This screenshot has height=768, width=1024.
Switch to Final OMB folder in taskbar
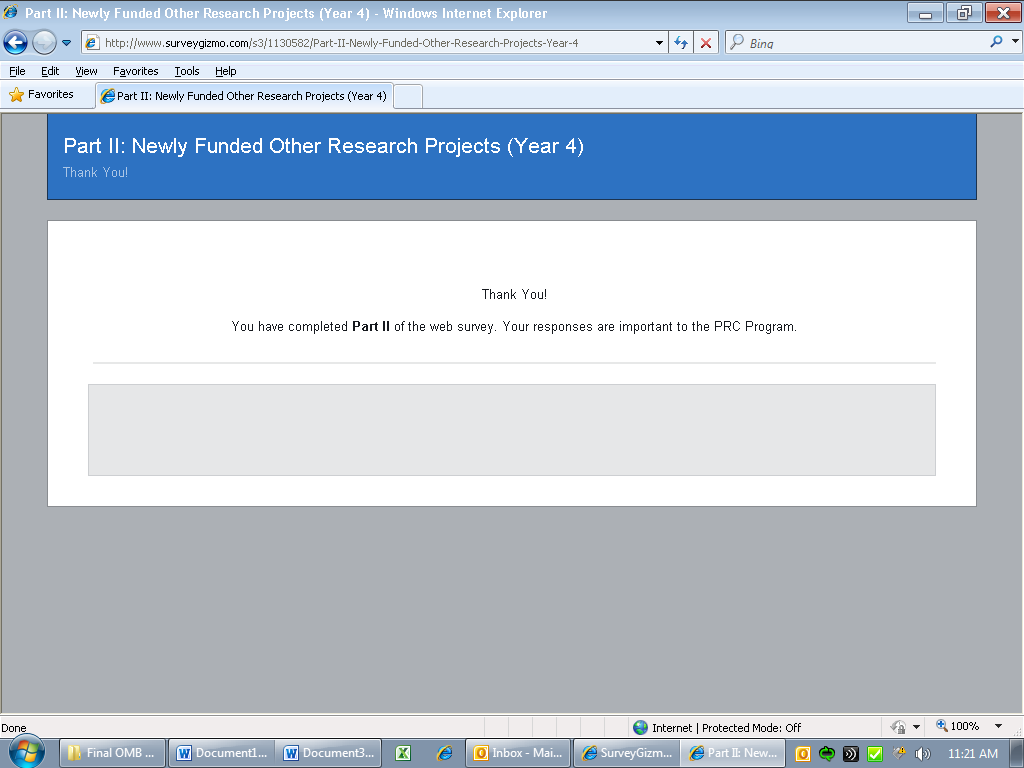113,753
